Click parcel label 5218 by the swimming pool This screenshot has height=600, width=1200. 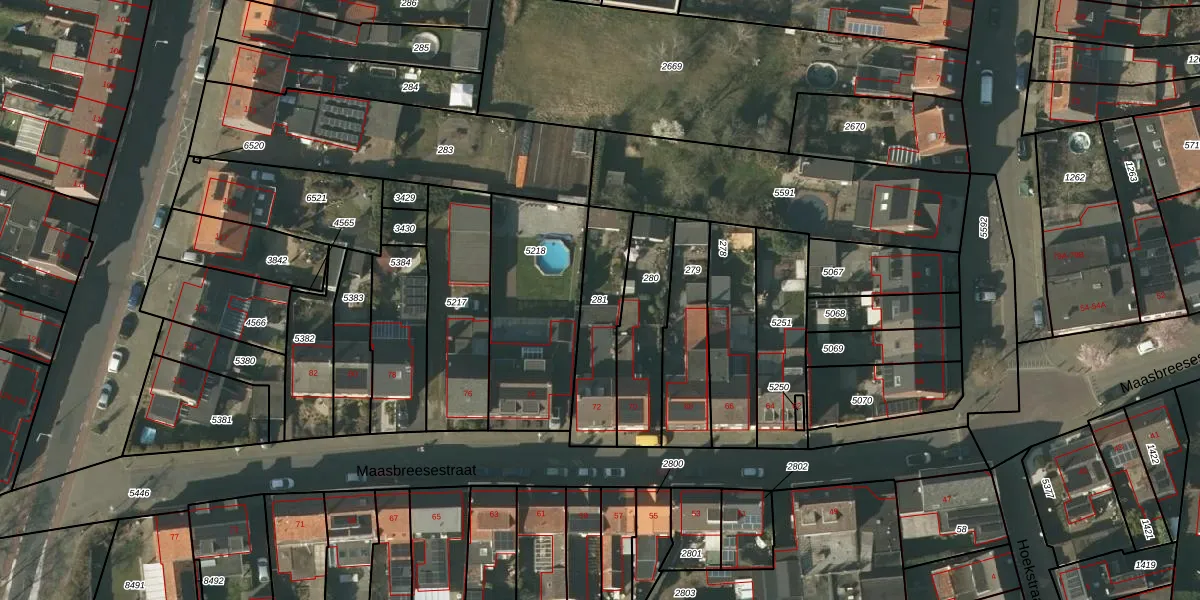pyautogui.click(x=535, y=250)
